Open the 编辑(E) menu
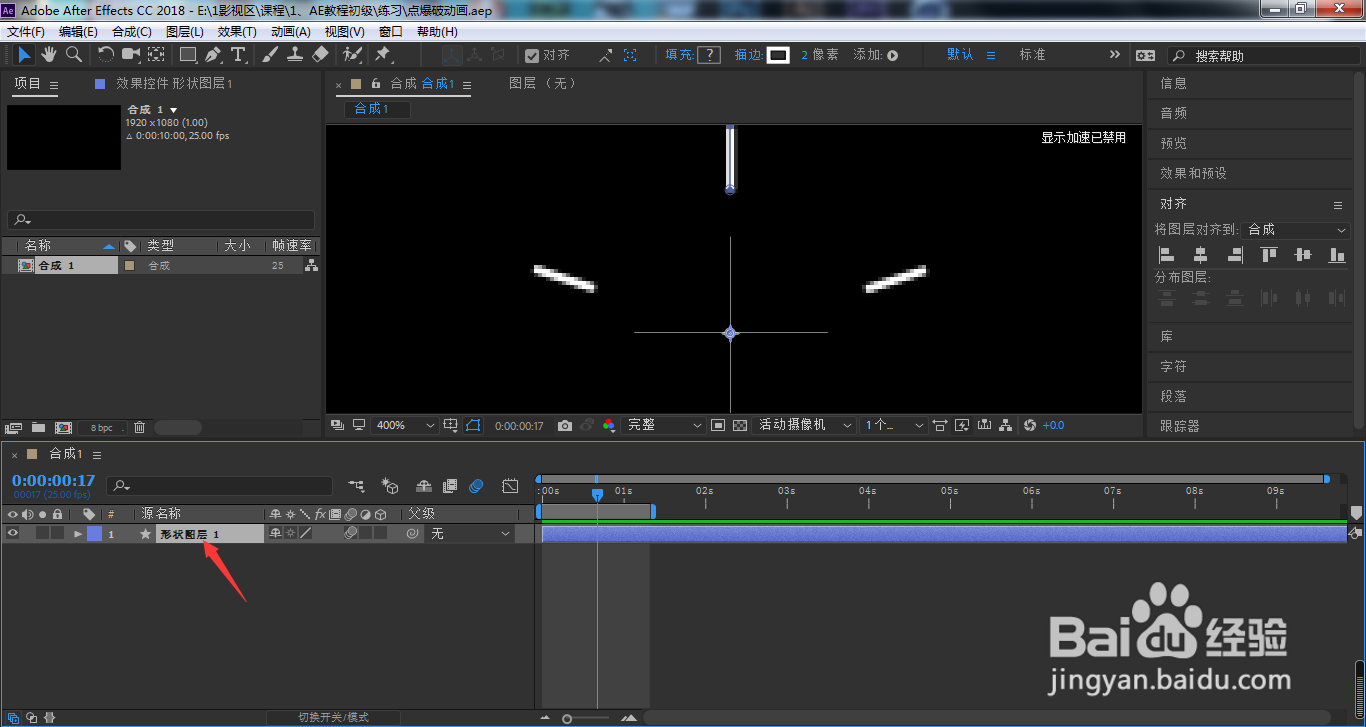The width and height of the screenshot is (1366, 727). pos(78,32)
